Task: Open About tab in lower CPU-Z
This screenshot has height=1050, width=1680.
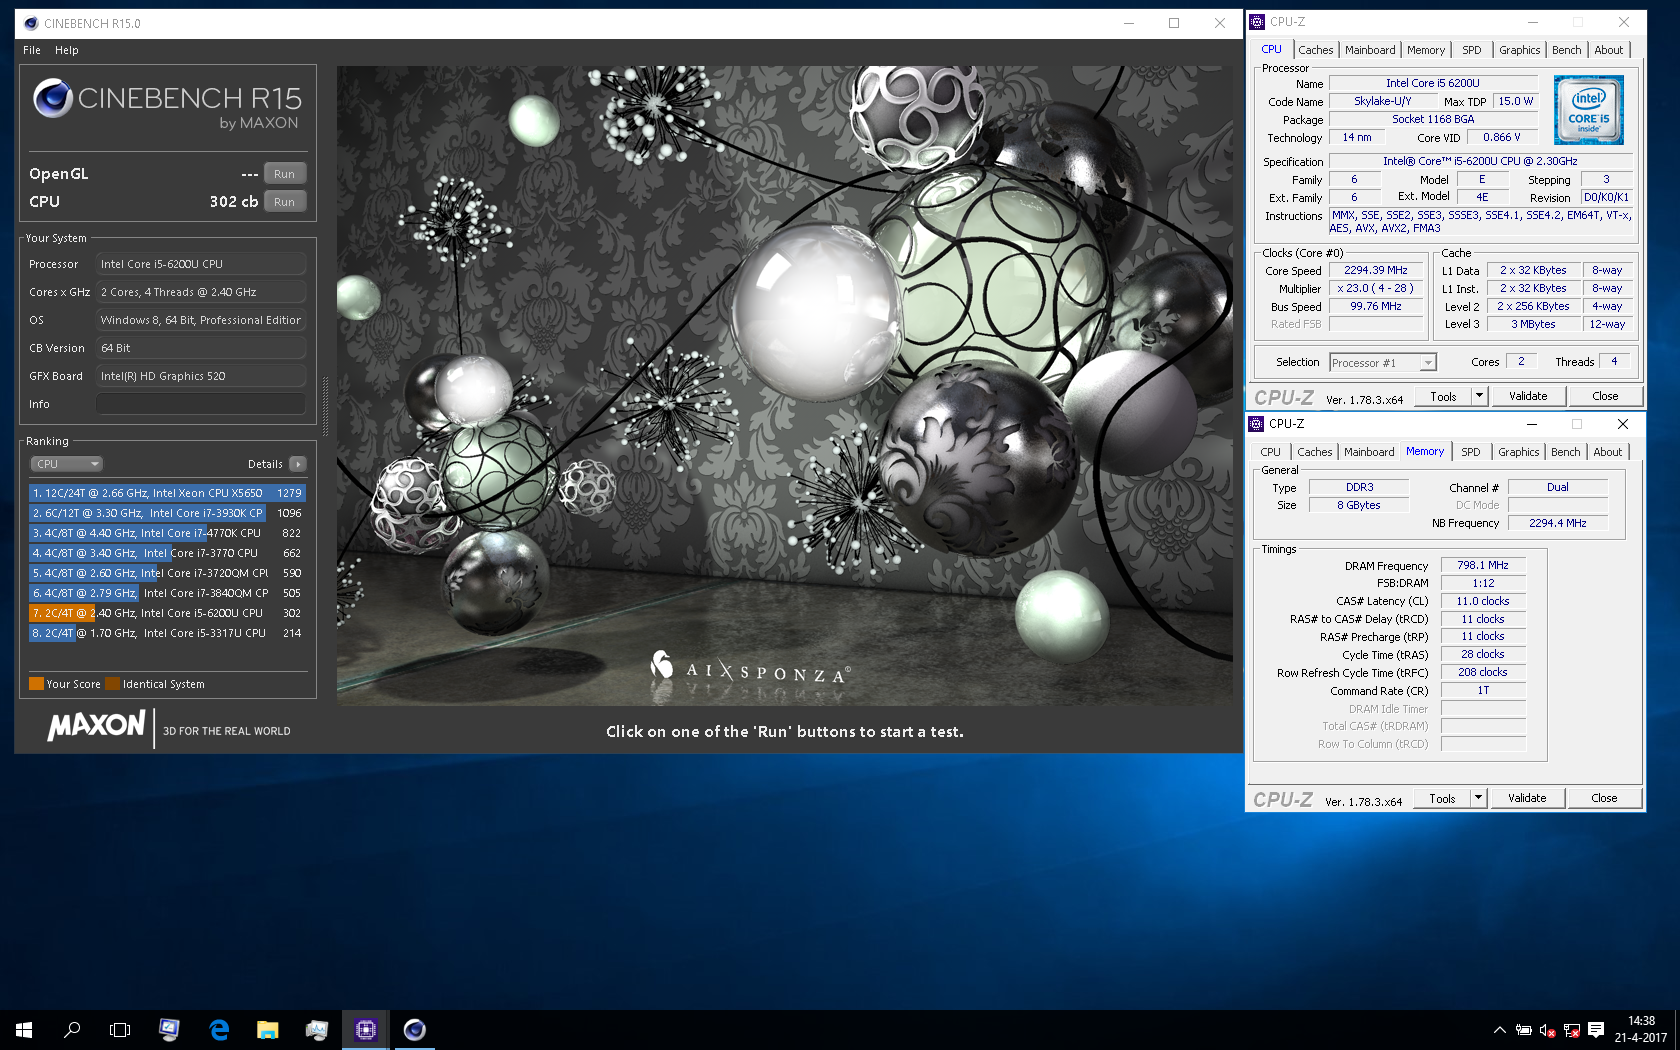Action: click(1608, 452)
